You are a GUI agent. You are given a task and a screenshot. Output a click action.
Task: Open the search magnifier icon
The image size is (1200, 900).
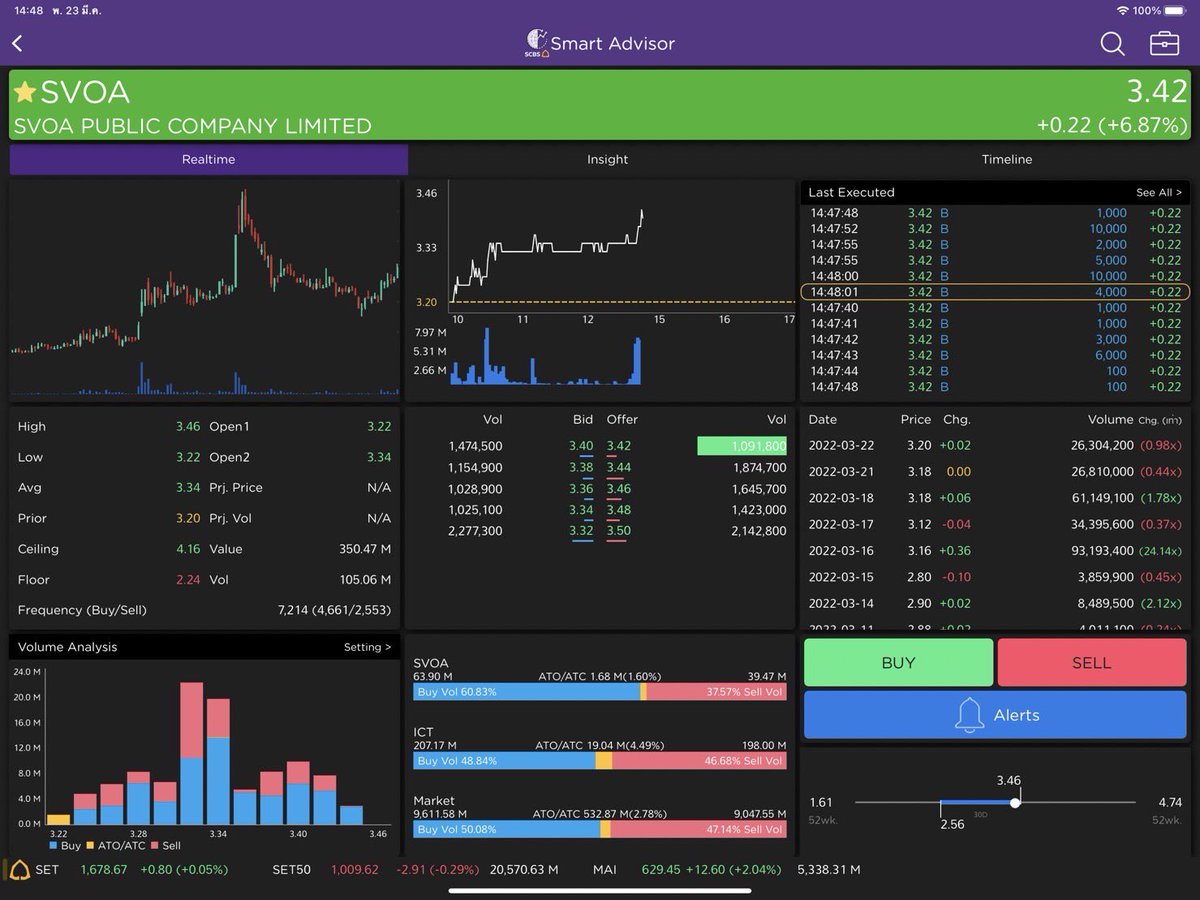[1112, 43]
